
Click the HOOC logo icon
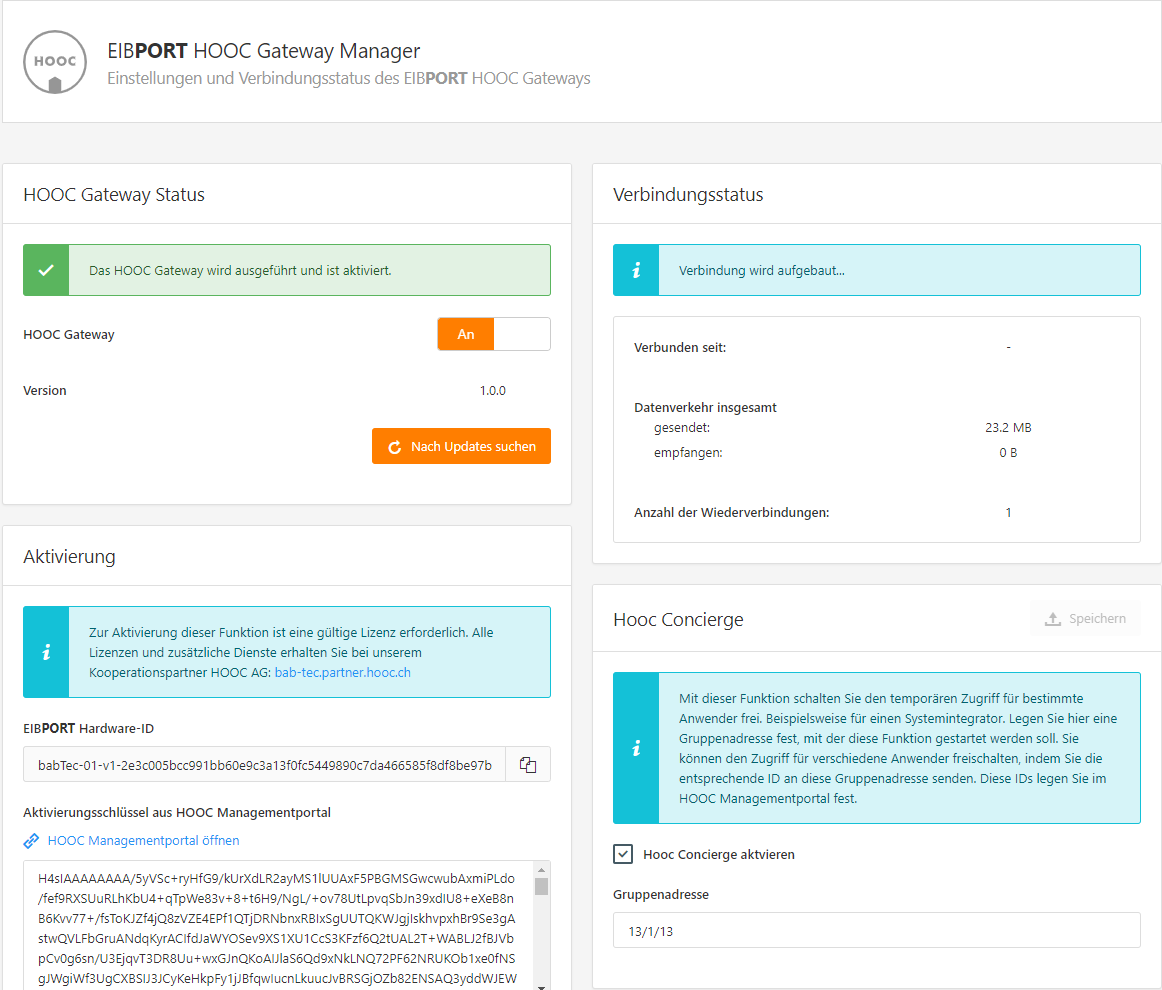point(54,62)
